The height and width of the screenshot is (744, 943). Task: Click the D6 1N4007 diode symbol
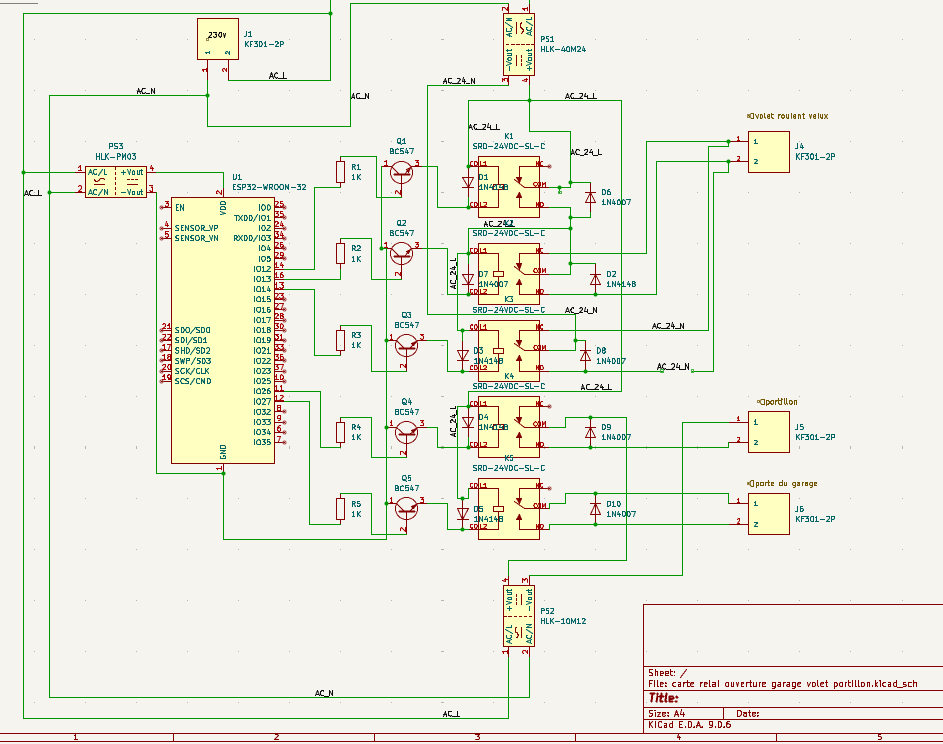(x=591, y=197)
